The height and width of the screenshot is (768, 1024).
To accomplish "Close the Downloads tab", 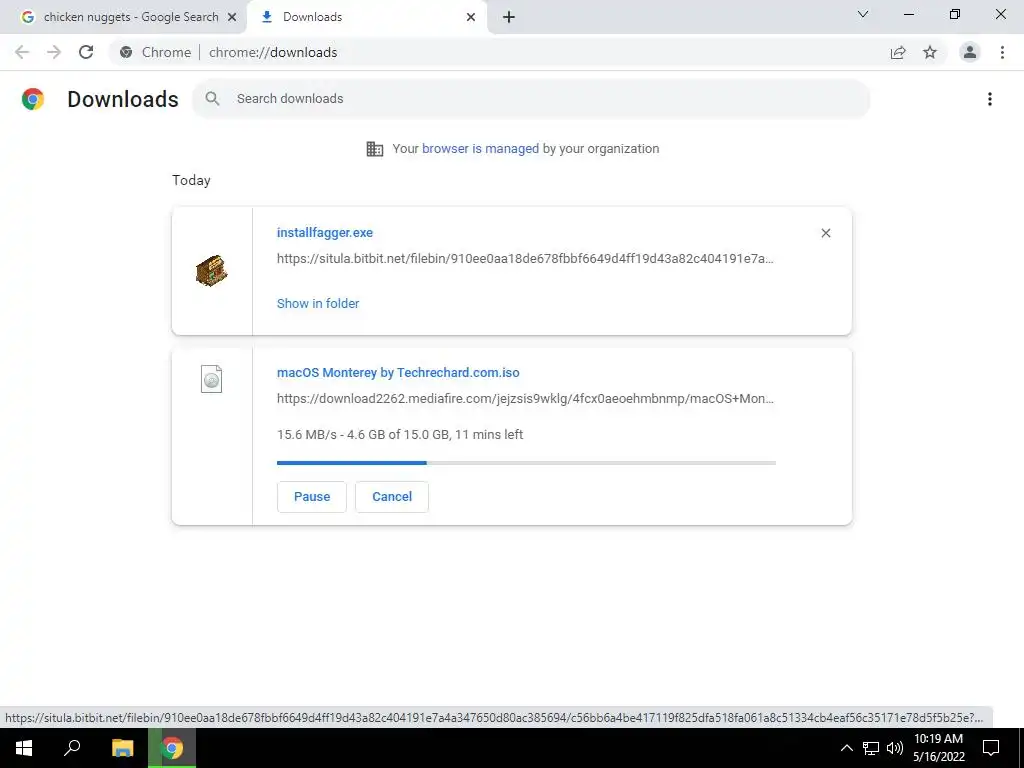I will point(471,17).
